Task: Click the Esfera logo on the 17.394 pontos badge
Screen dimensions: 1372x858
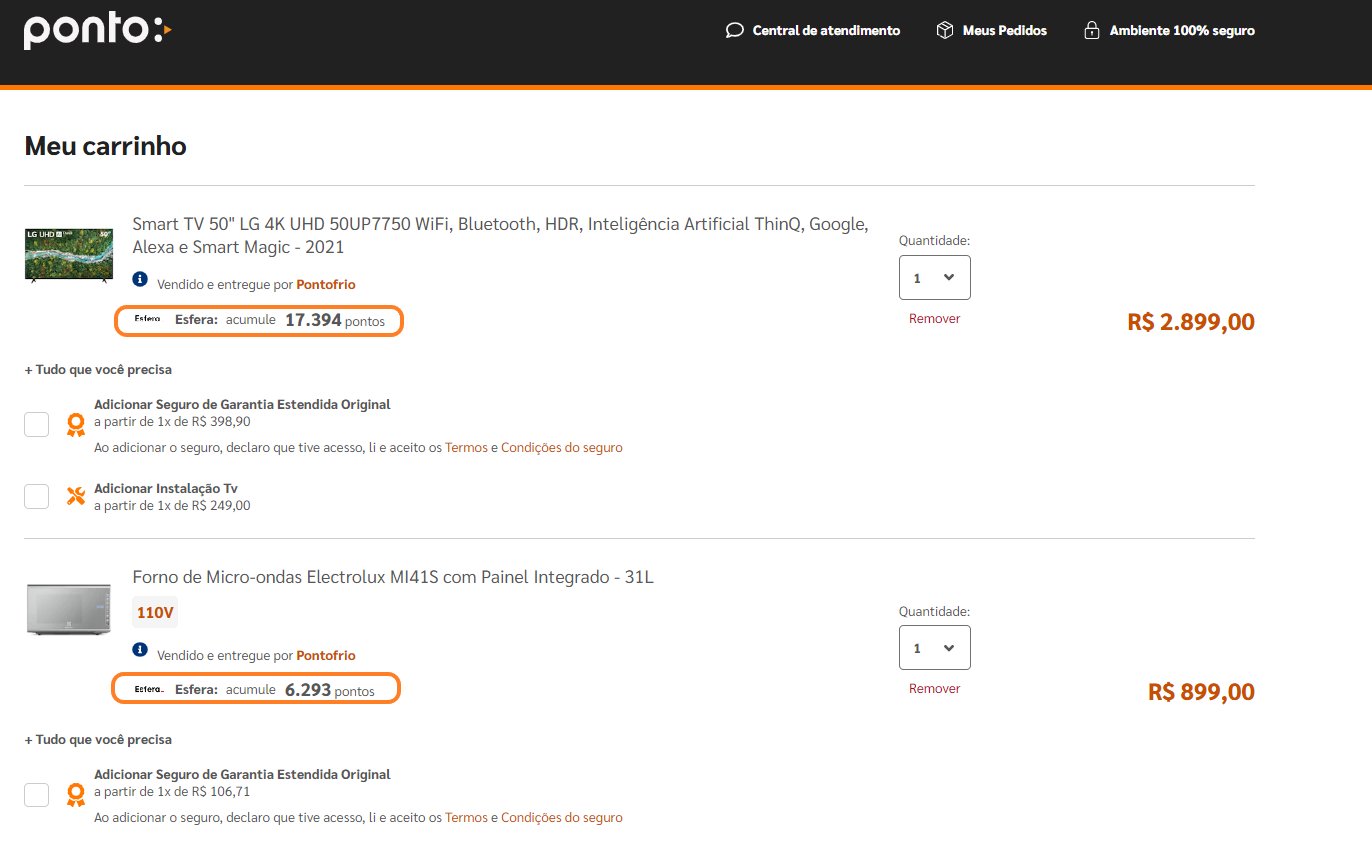Action: [x=147, y=319]
